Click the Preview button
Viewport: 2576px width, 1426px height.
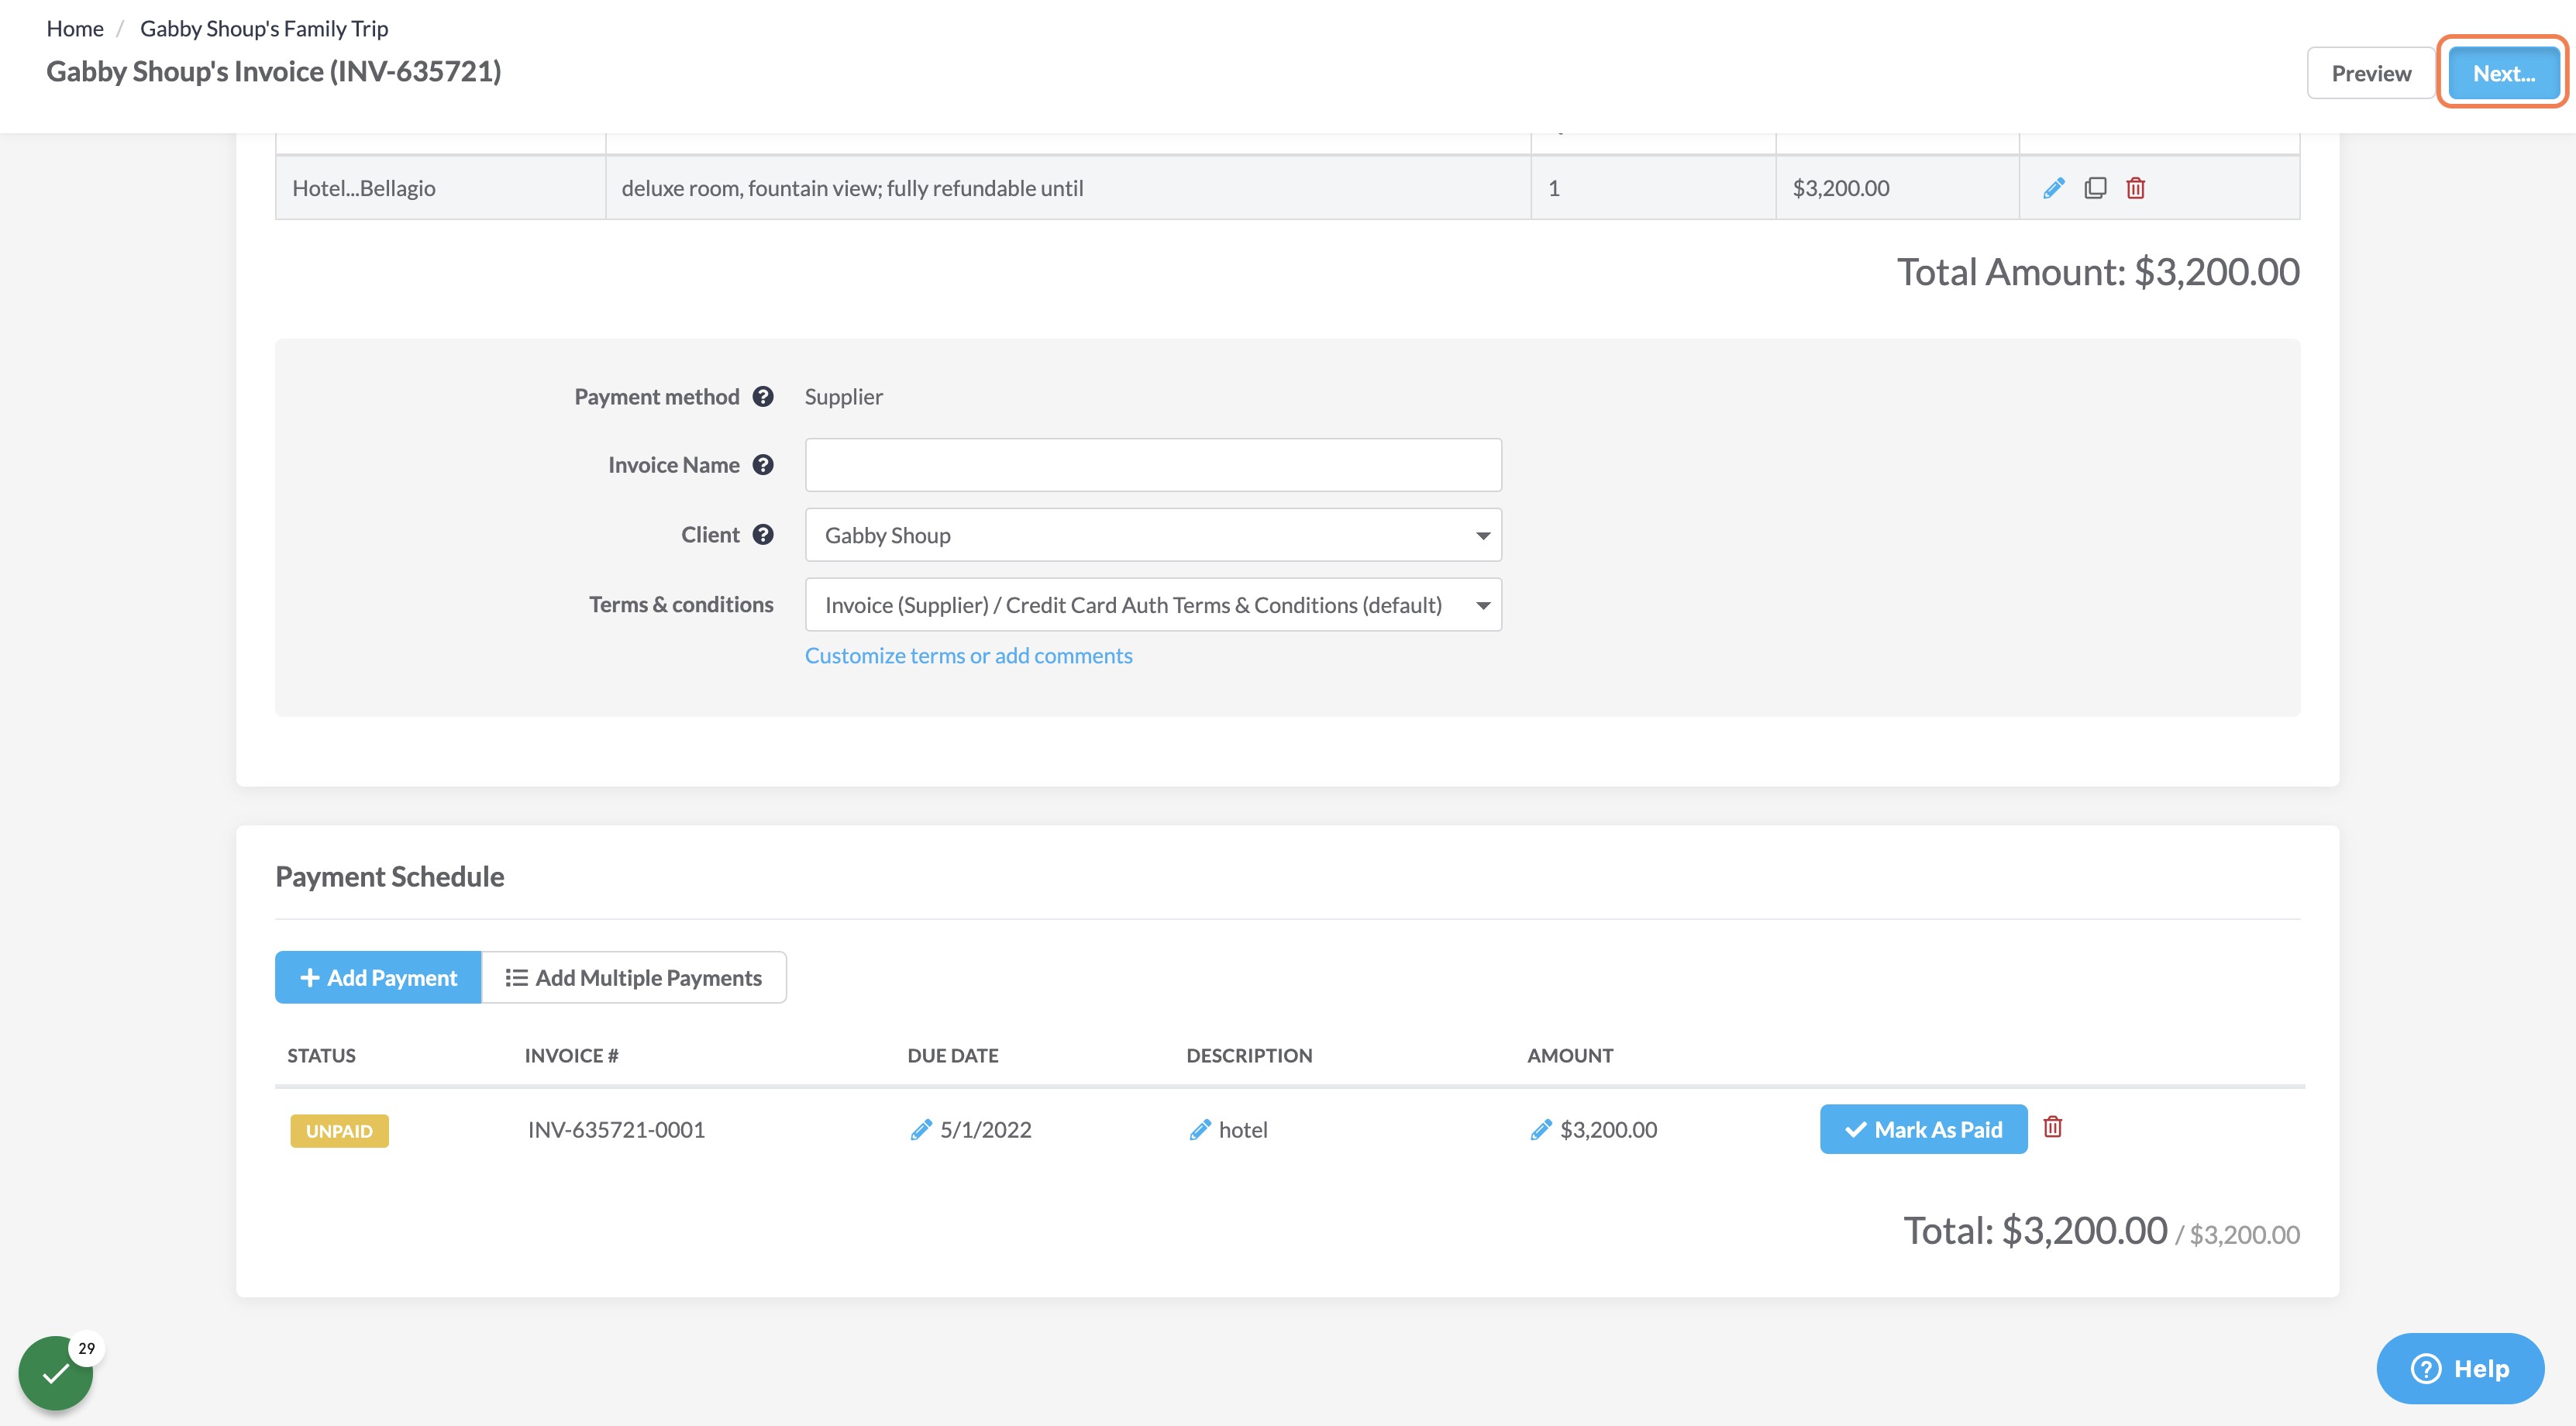[2370, 73]
